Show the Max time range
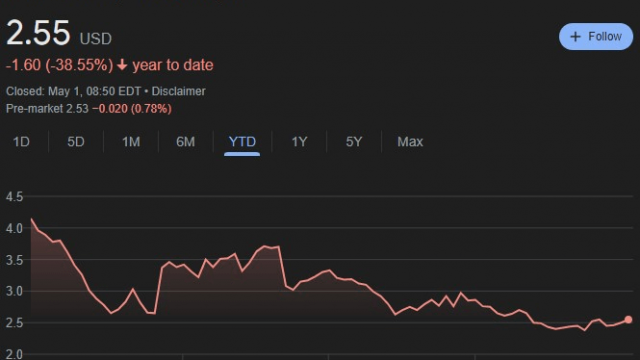This screenshot has width=640, height=360. click(x=410, y=142)
